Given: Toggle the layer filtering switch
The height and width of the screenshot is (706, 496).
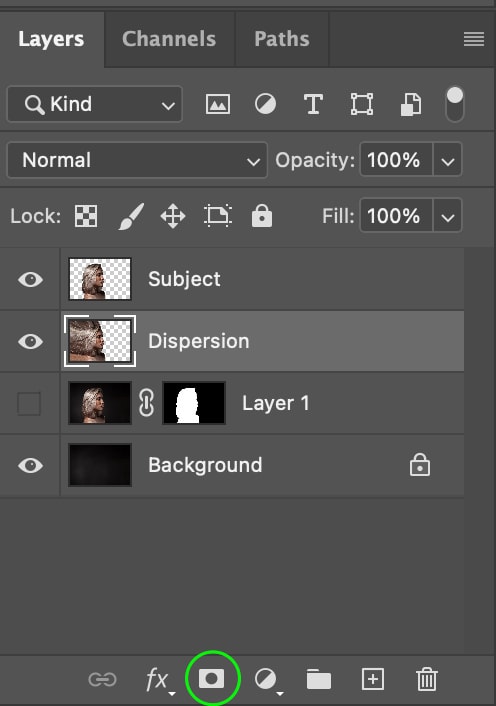Looking at the screenshot, I should (x=454, y=104).
